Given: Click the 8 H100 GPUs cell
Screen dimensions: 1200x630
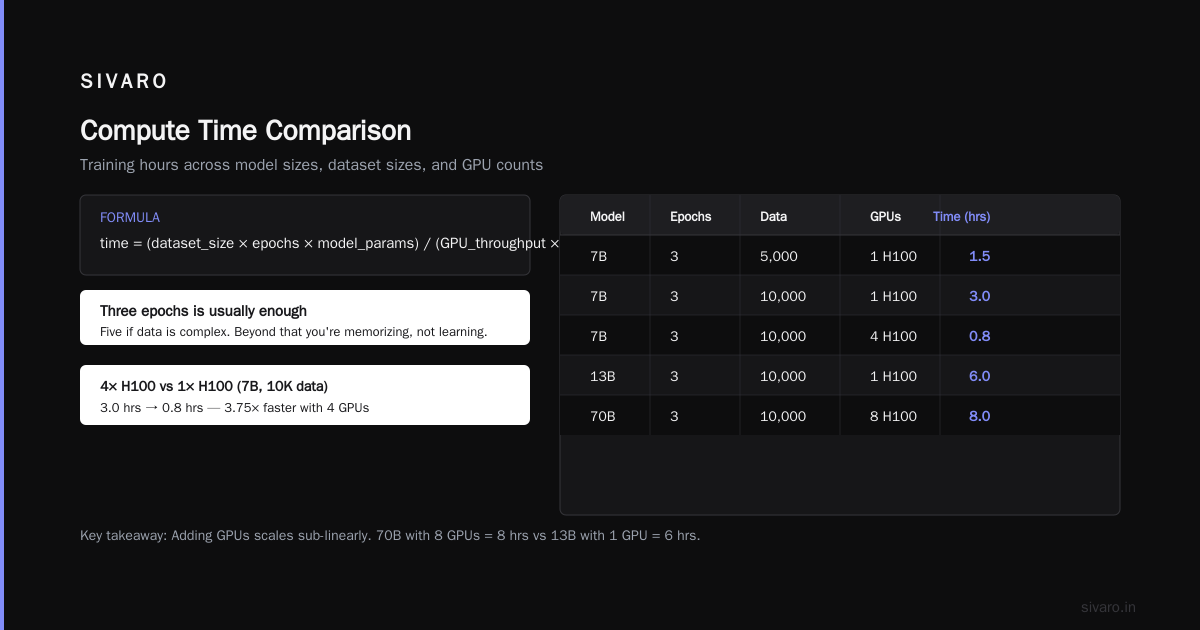Looking at the screenshot, I should 893,416.
